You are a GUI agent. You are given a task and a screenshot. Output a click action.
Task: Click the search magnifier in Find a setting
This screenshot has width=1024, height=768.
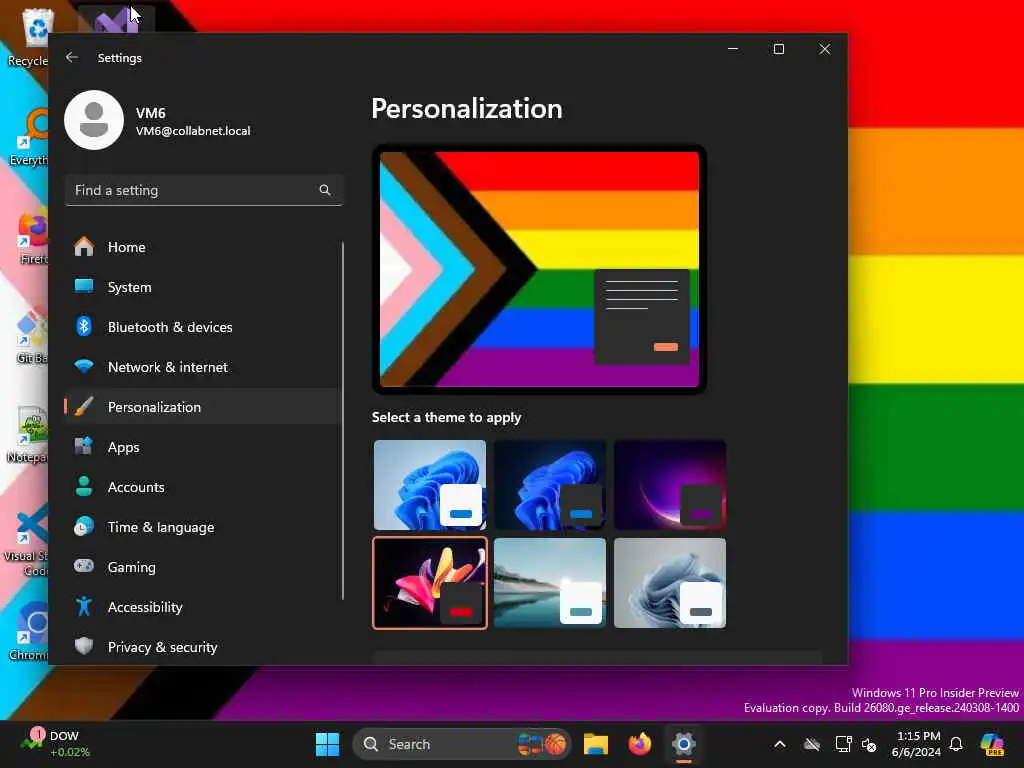[325, 190]
